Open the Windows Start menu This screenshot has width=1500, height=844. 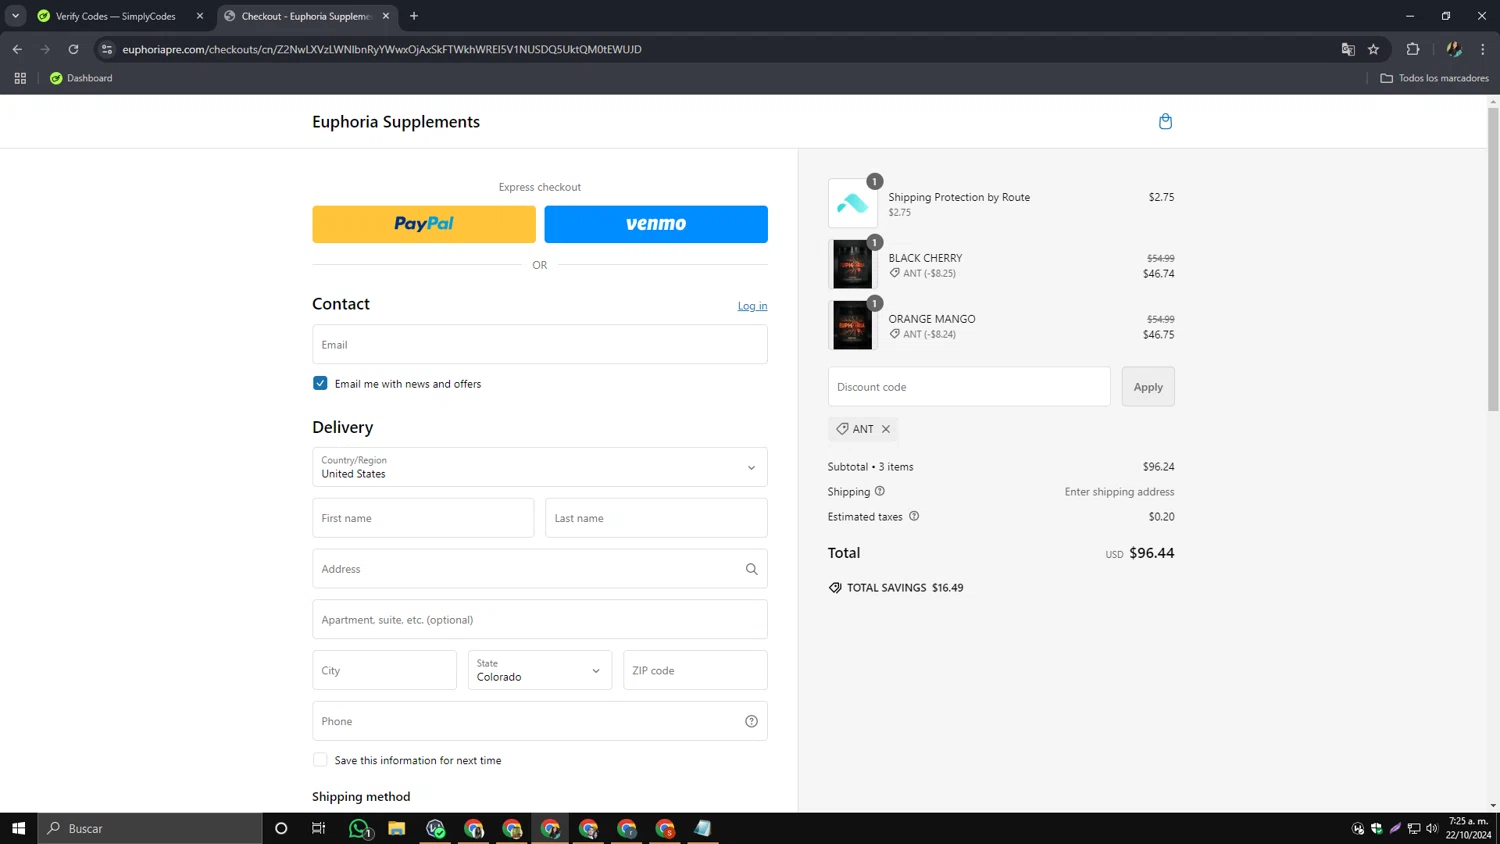18,828
